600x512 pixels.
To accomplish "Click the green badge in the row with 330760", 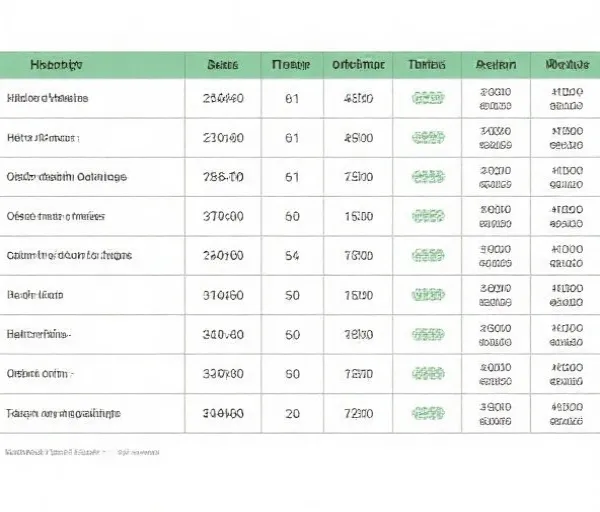I will (427, 374).
